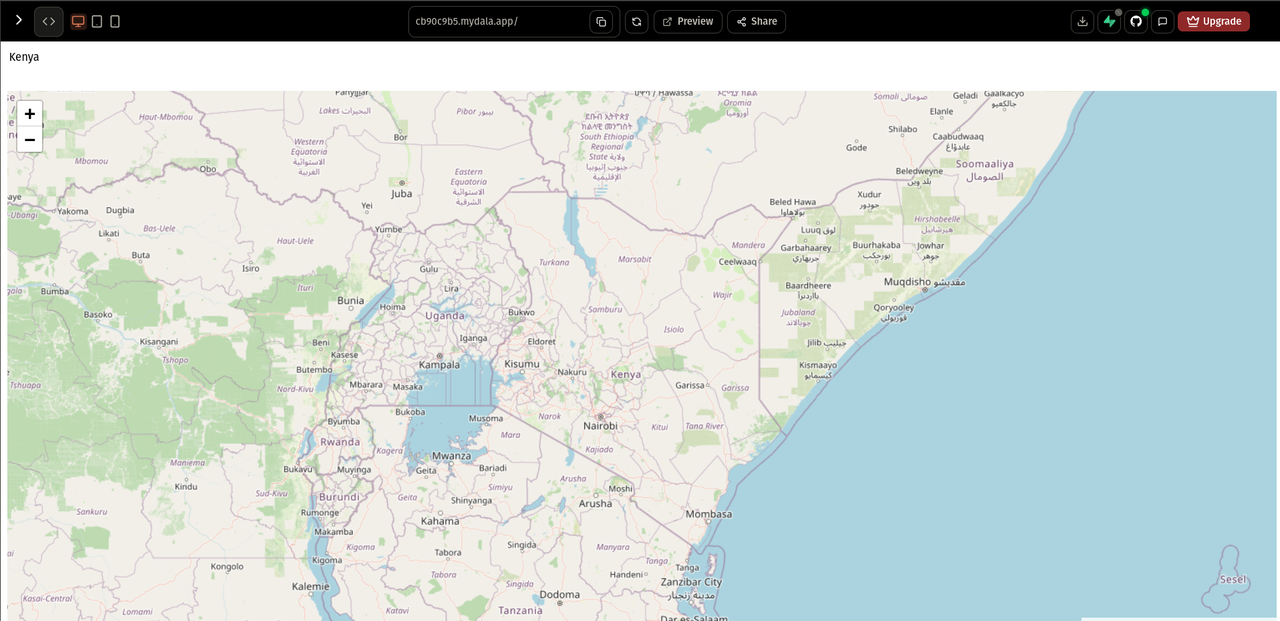This screenshot has height=621, width=1280.
Task: Copy the app URL icon
Action: (601, 21)
